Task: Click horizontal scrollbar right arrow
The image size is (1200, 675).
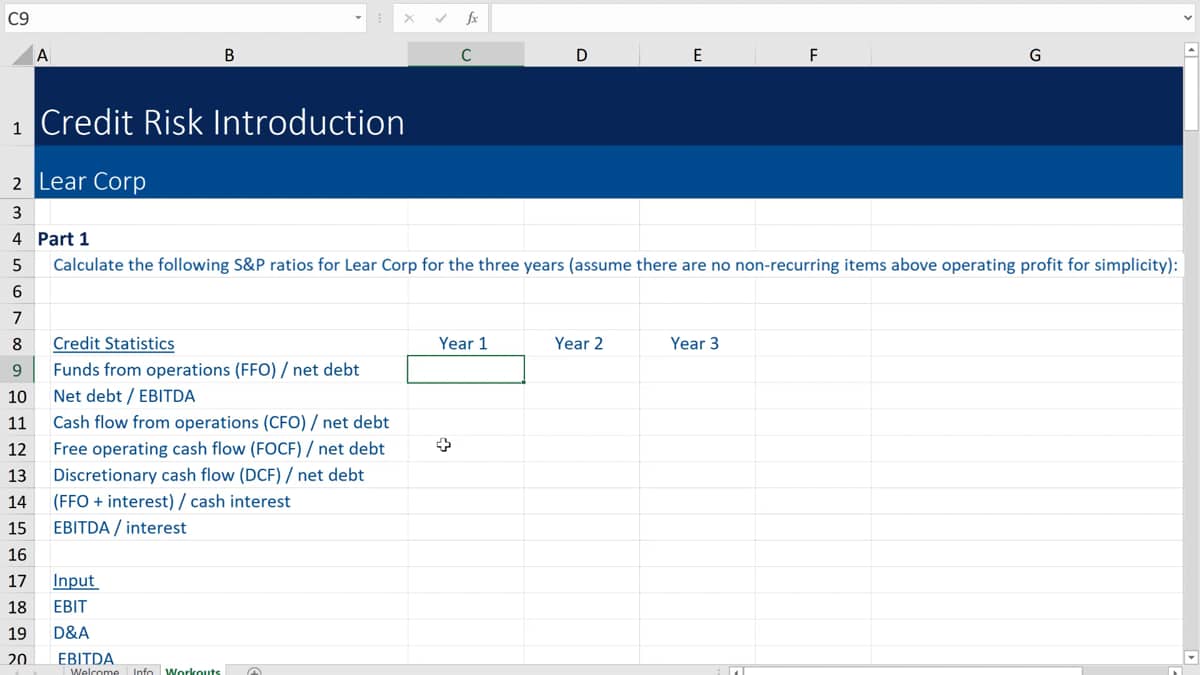Action: coord(1177,671)
